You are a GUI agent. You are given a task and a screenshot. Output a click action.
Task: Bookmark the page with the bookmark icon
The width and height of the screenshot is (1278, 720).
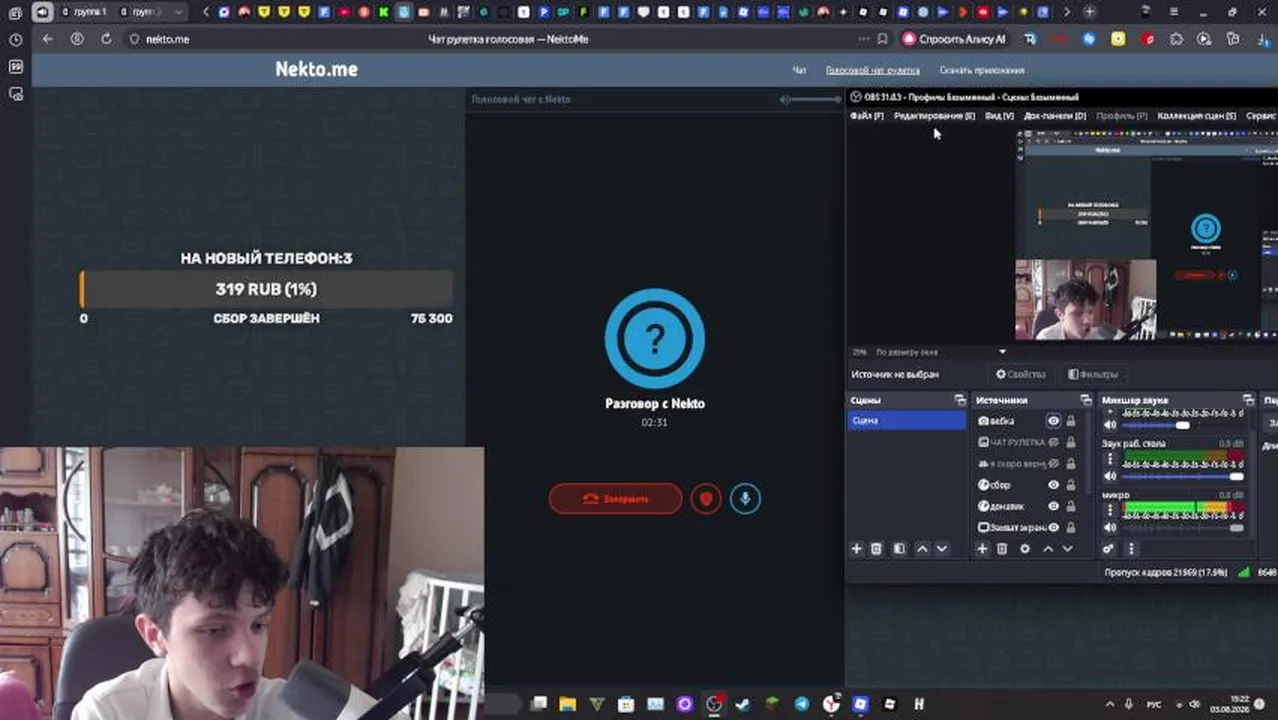point(882,39)
